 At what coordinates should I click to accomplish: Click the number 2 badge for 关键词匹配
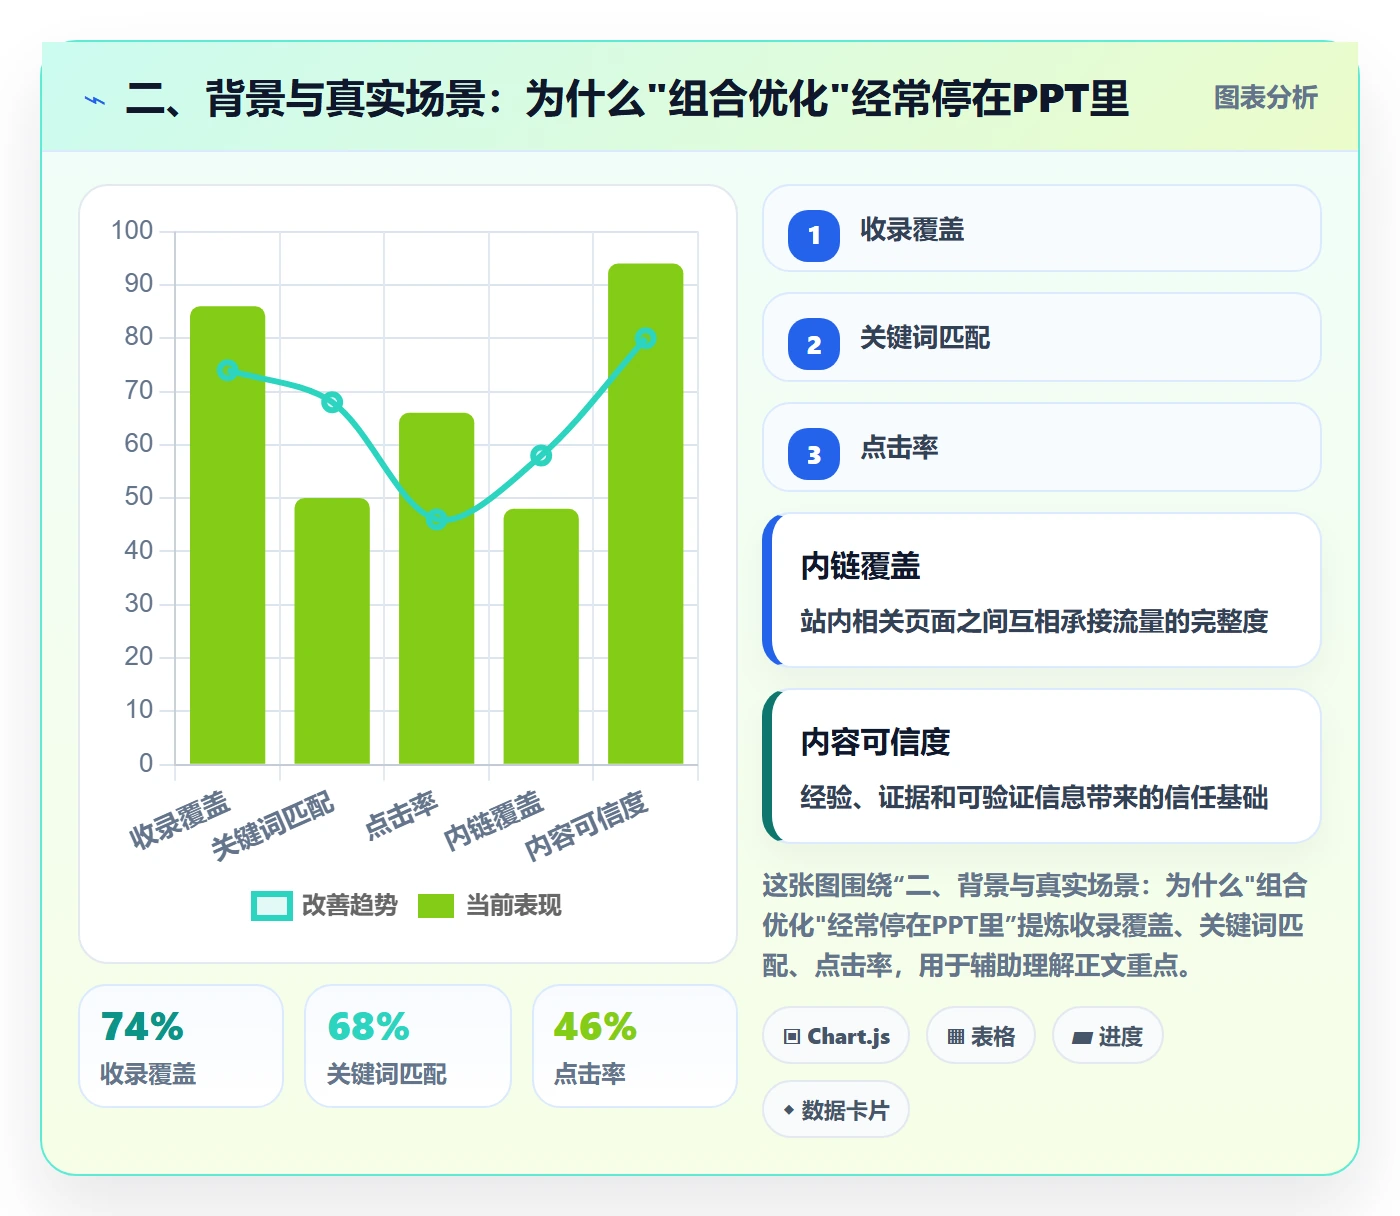tap(814, 344)
